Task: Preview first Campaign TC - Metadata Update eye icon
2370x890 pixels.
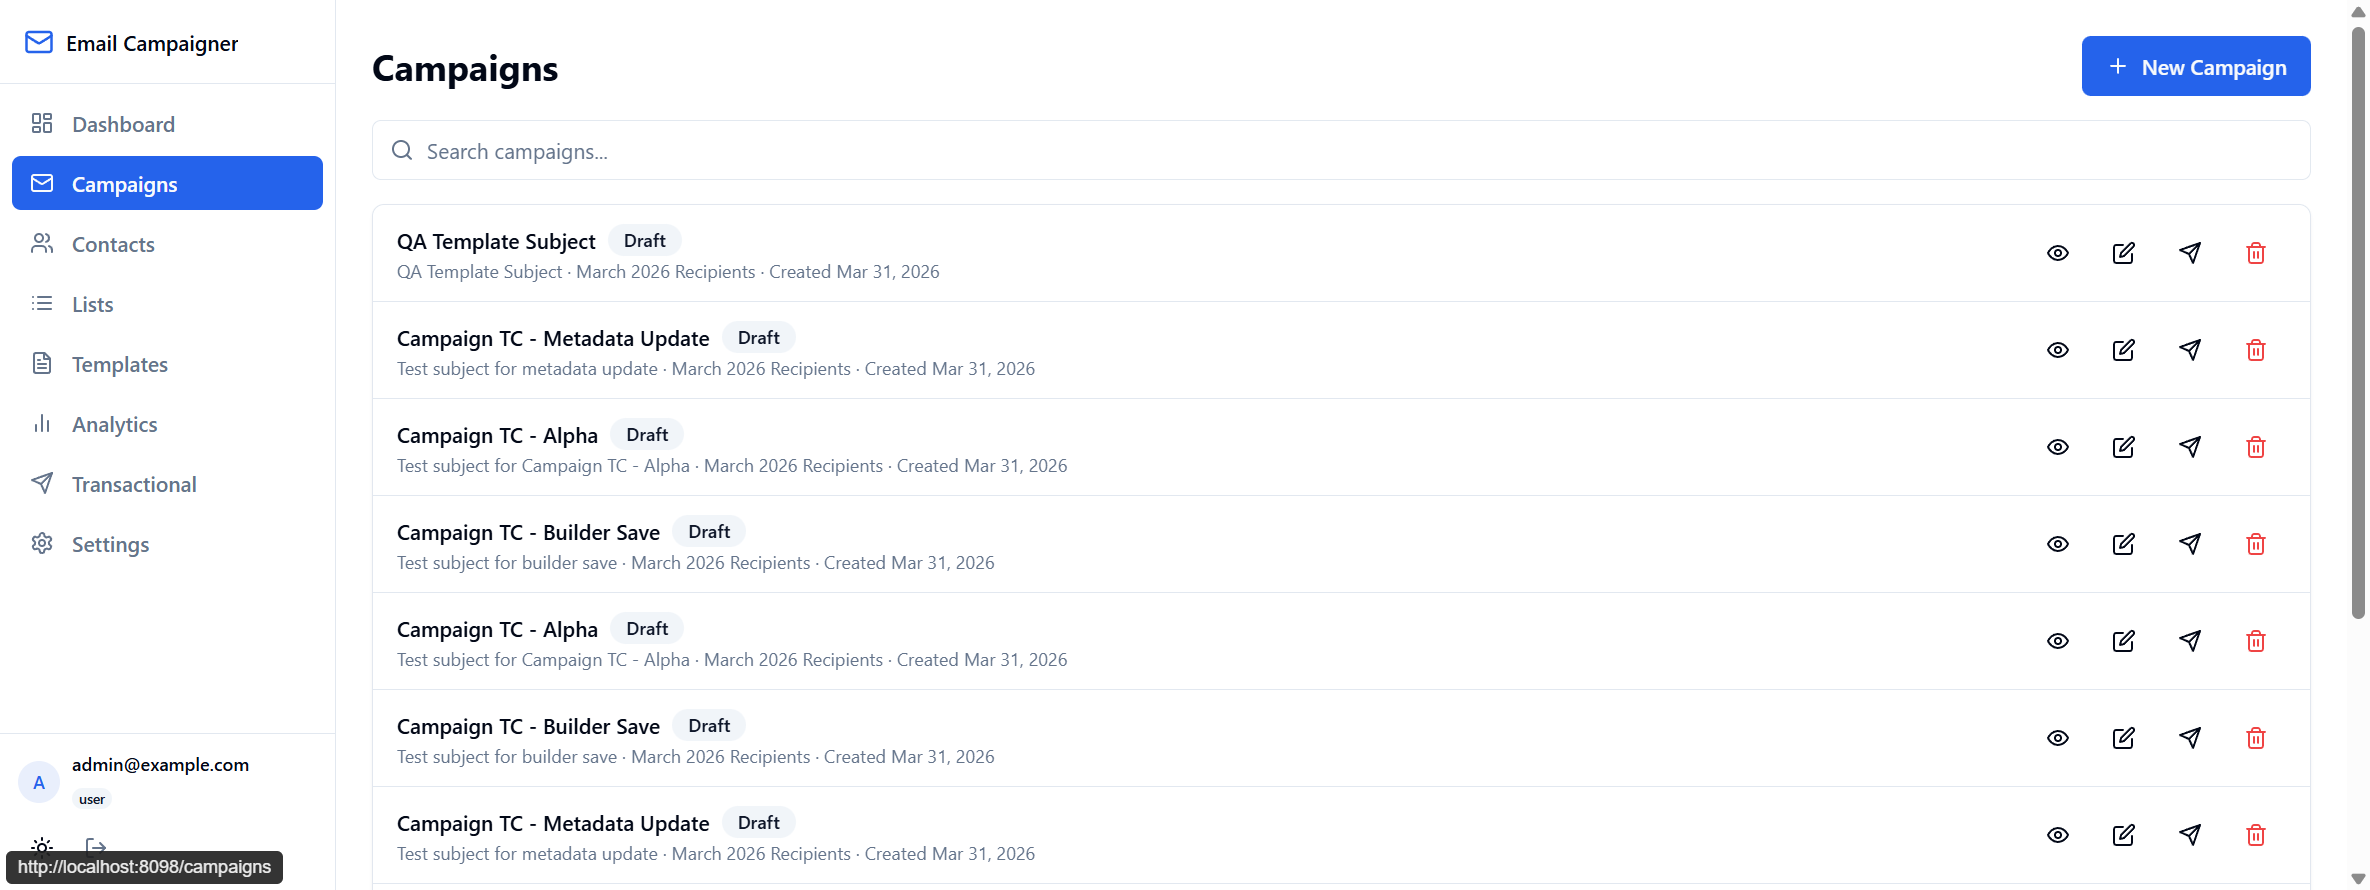Action: [x=2057, y=350]
